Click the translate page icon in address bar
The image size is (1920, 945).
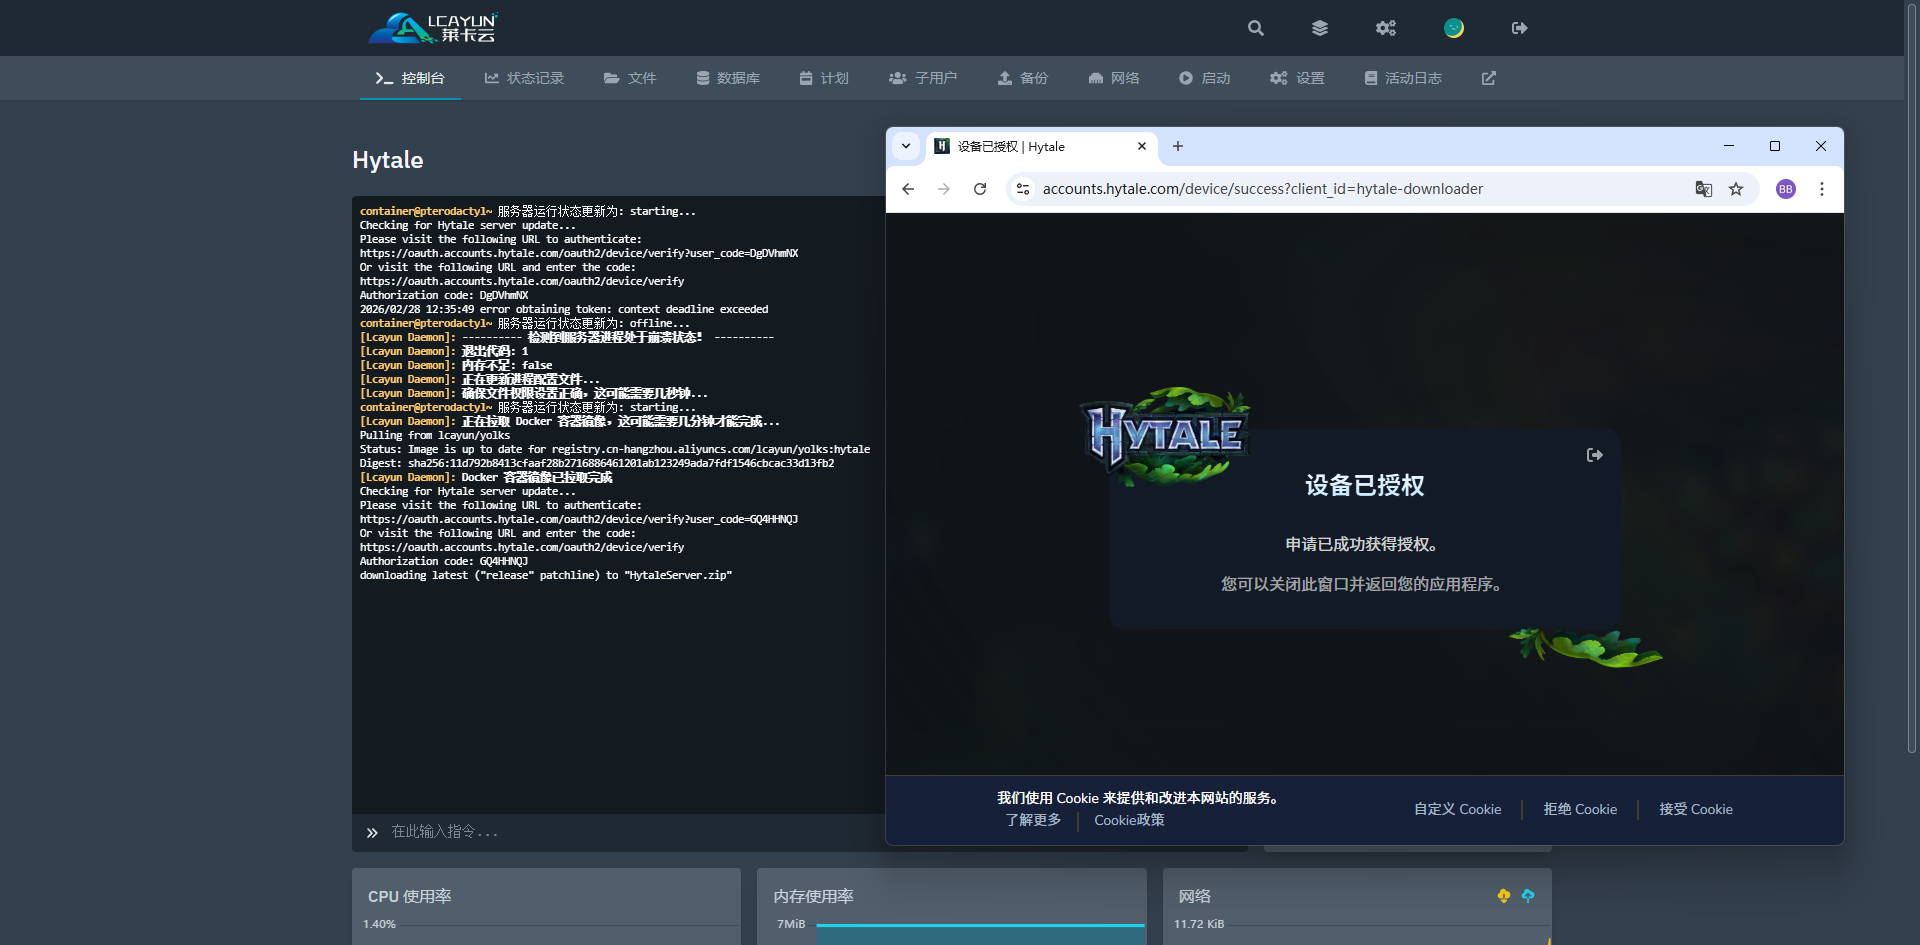(1704, 189)
